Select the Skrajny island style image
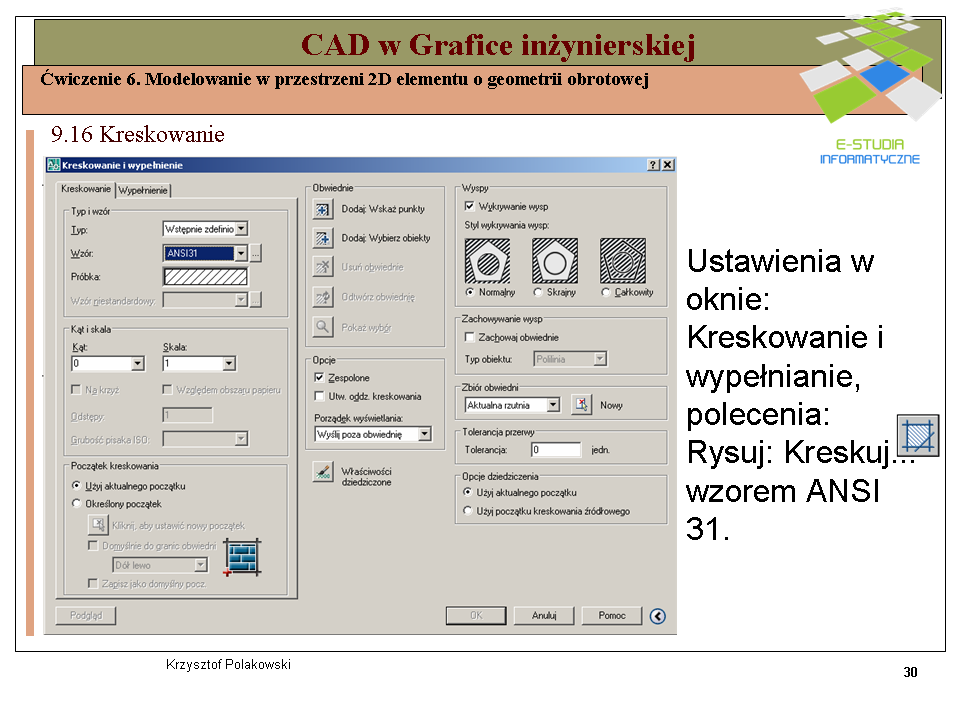 (x=554, y=261)
